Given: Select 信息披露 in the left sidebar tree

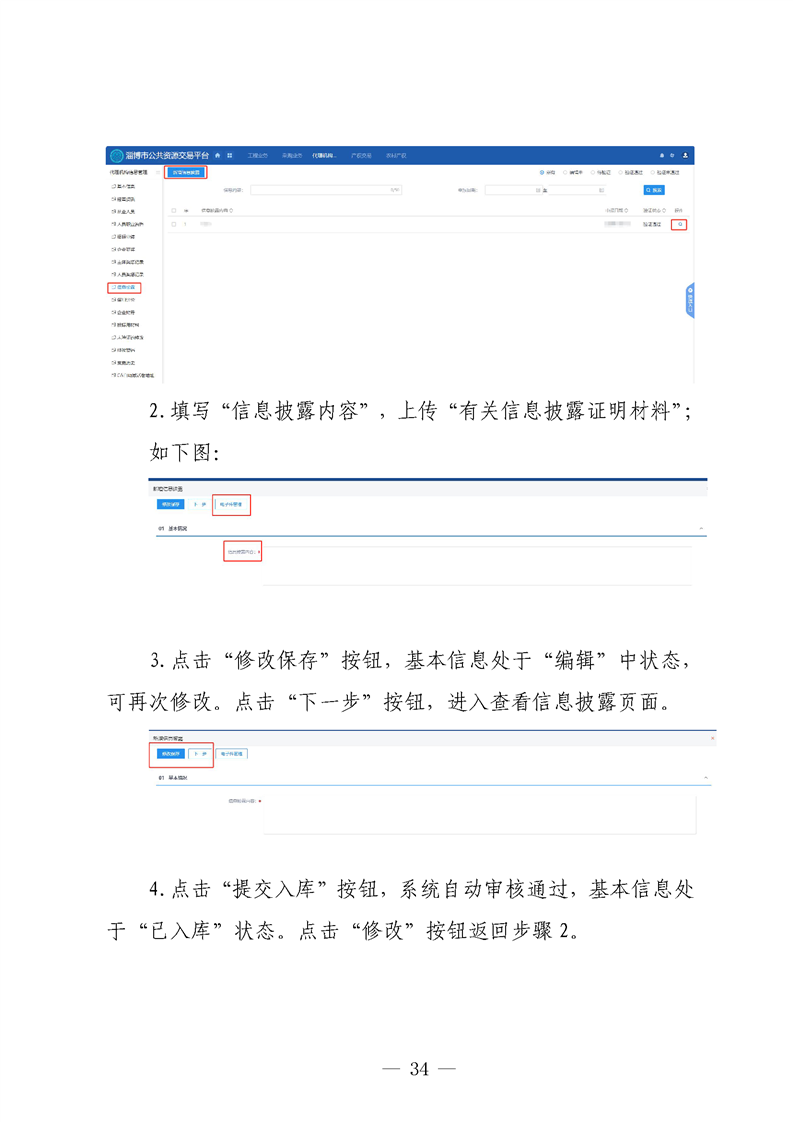Looking at the screenshot, I should pyautogui.click(x=126, y=288).
